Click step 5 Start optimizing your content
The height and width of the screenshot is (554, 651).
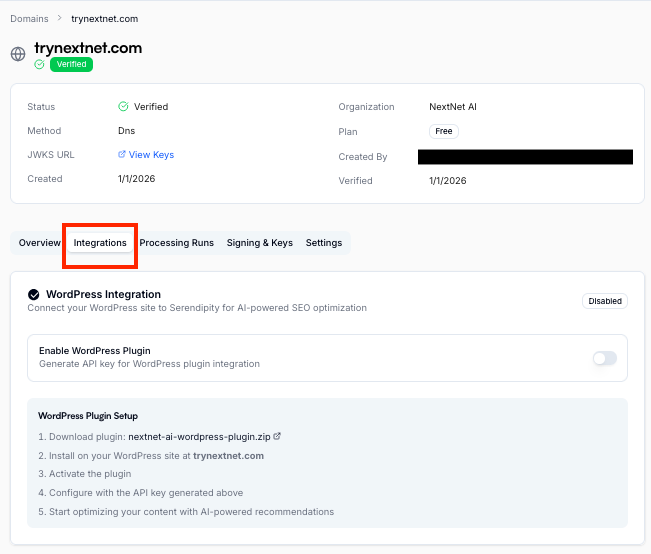coord(186,512)
